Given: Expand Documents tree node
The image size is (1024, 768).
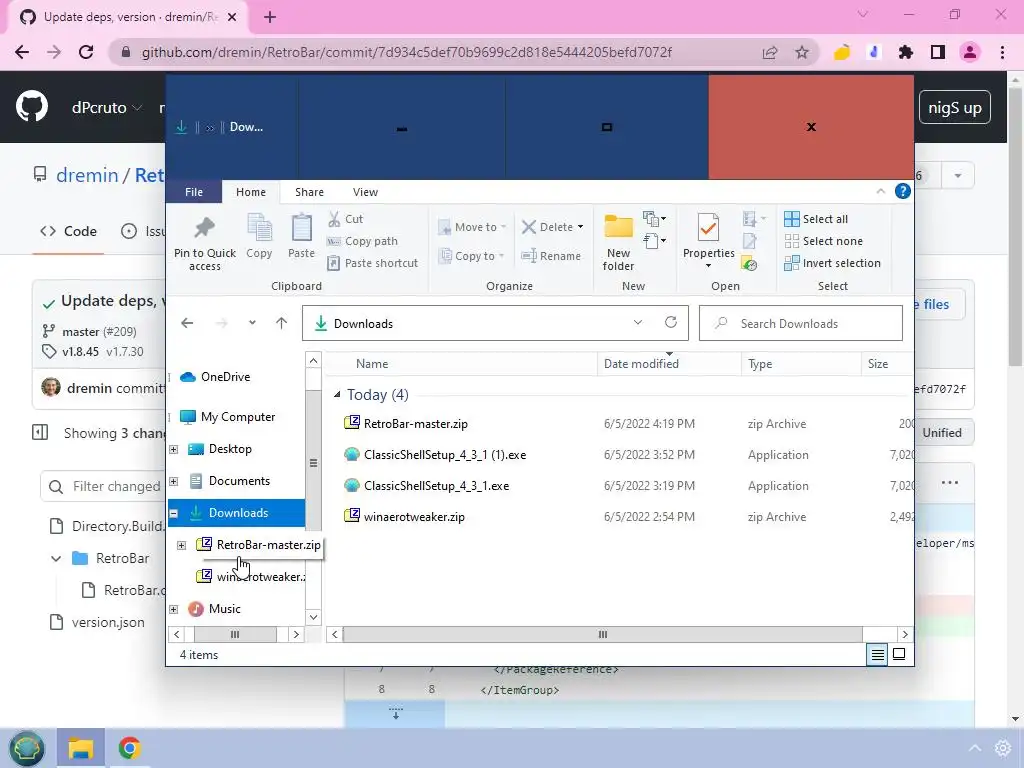Looking at the screenshot, I should pyautogui.click(x=174, y=481).
